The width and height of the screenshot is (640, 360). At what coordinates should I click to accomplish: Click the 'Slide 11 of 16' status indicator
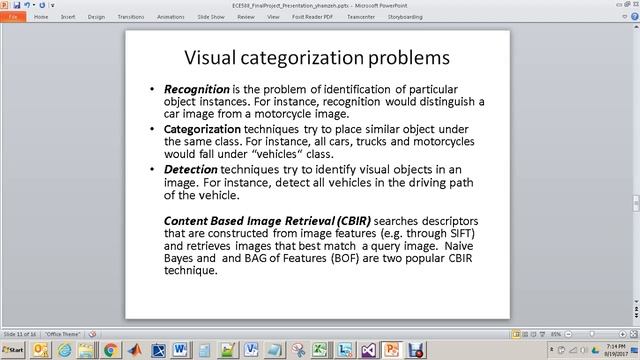tap(20, 334)
